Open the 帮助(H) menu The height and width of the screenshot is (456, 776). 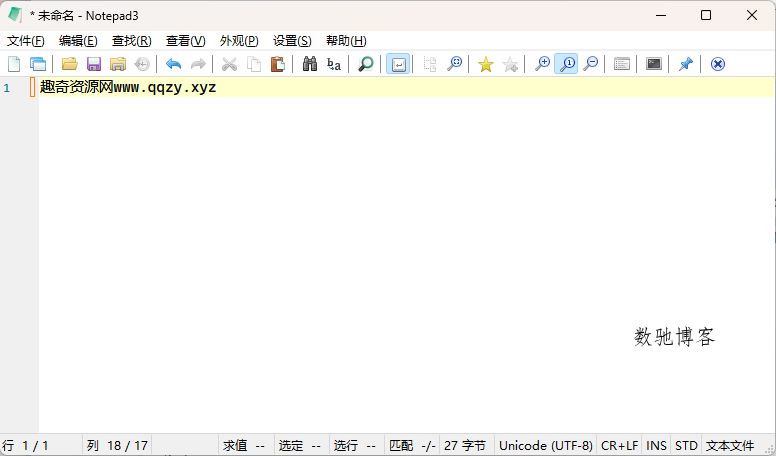[x=346, y=41]
